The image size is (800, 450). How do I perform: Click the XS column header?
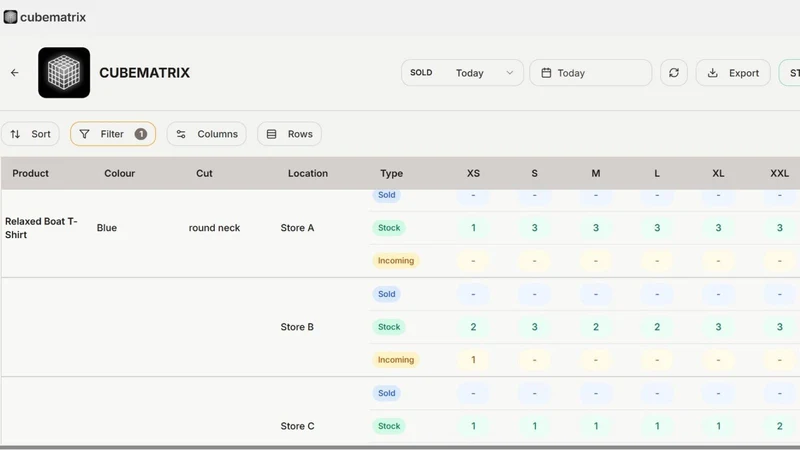tap(473, 173)
